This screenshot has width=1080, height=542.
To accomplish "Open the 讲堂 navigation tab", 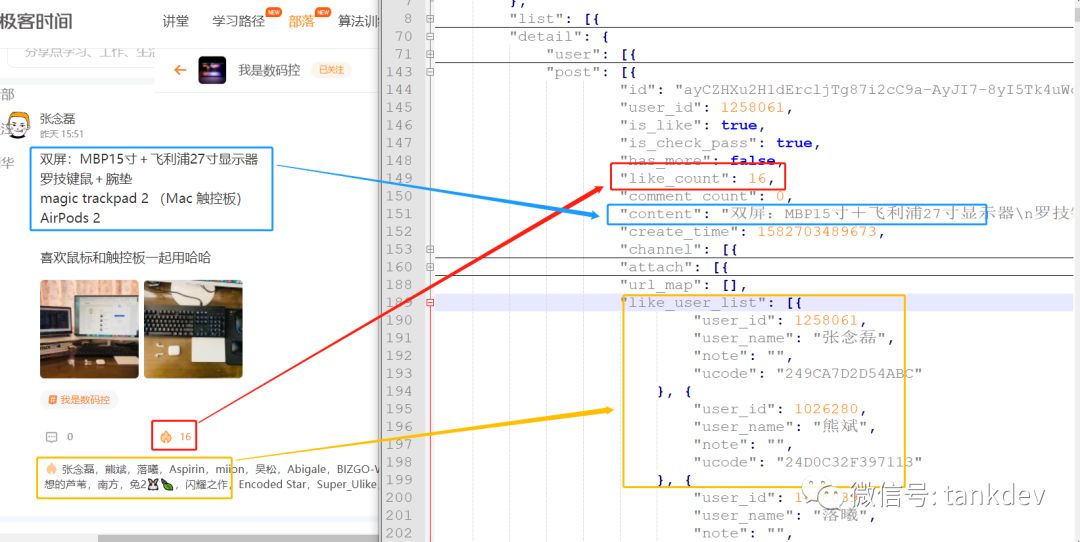I will tap(176, 21).
